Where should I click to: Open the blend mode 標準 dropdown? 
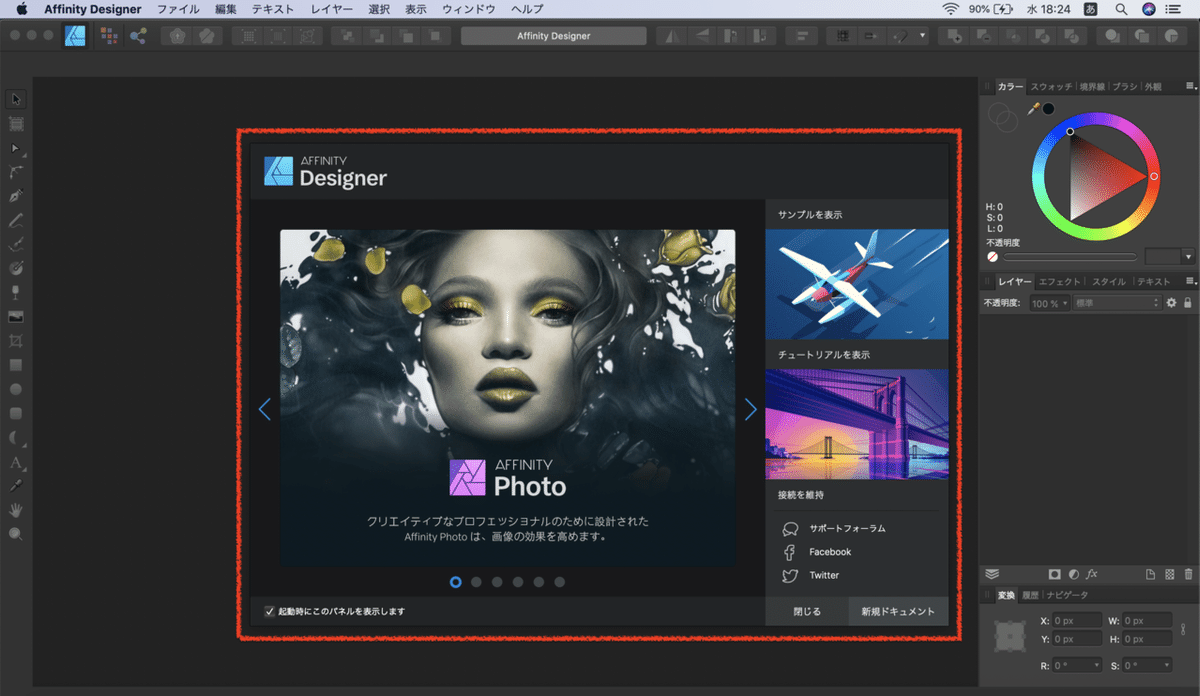tap(1117, 303)
